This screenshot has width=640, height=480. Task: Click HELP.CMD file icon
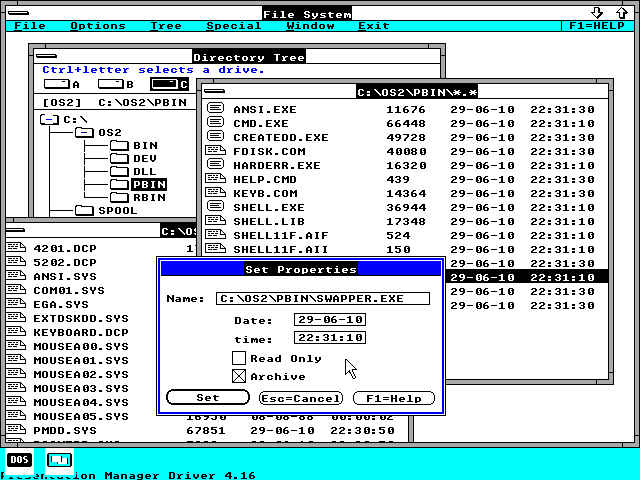click(215, 178)
